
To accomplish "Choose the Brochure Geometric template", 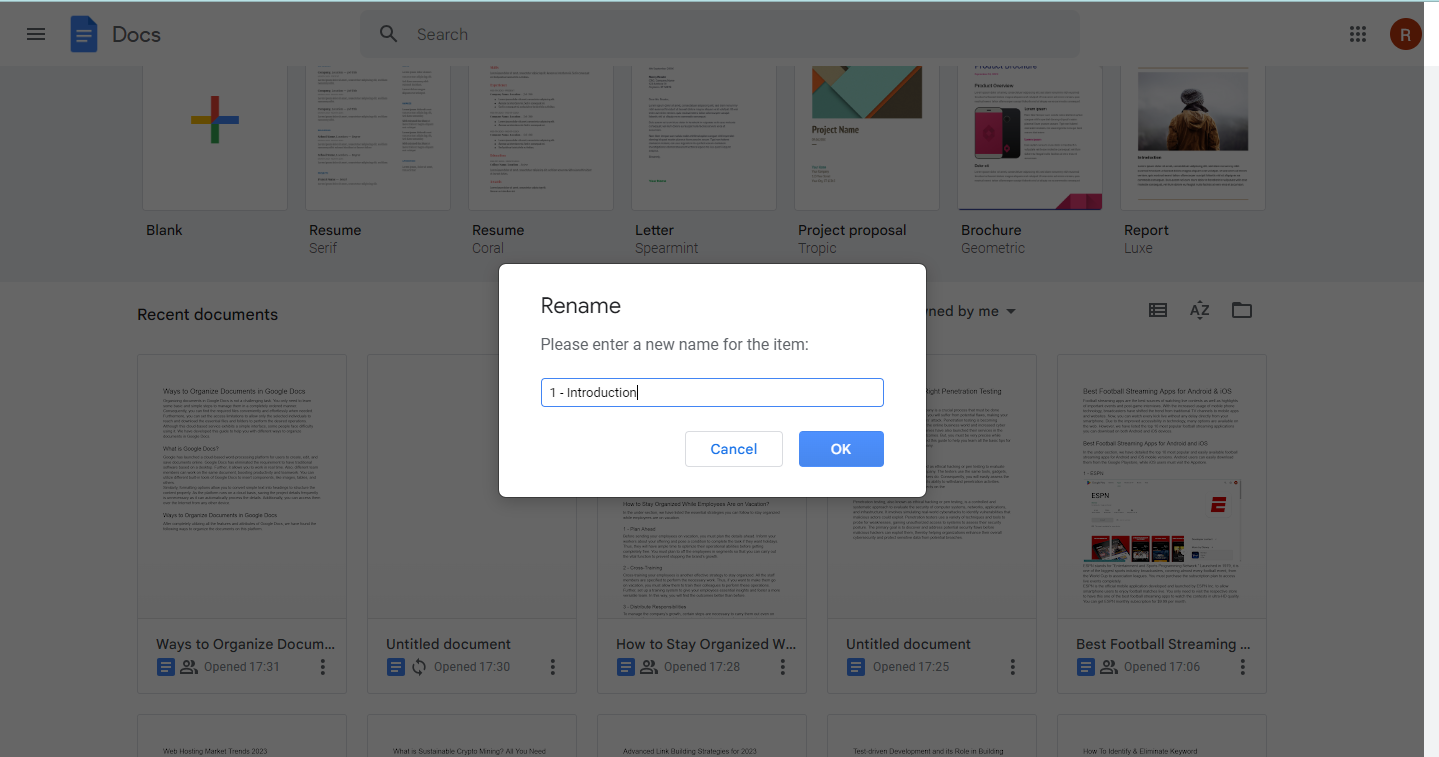I will [x=1030, y=138].
